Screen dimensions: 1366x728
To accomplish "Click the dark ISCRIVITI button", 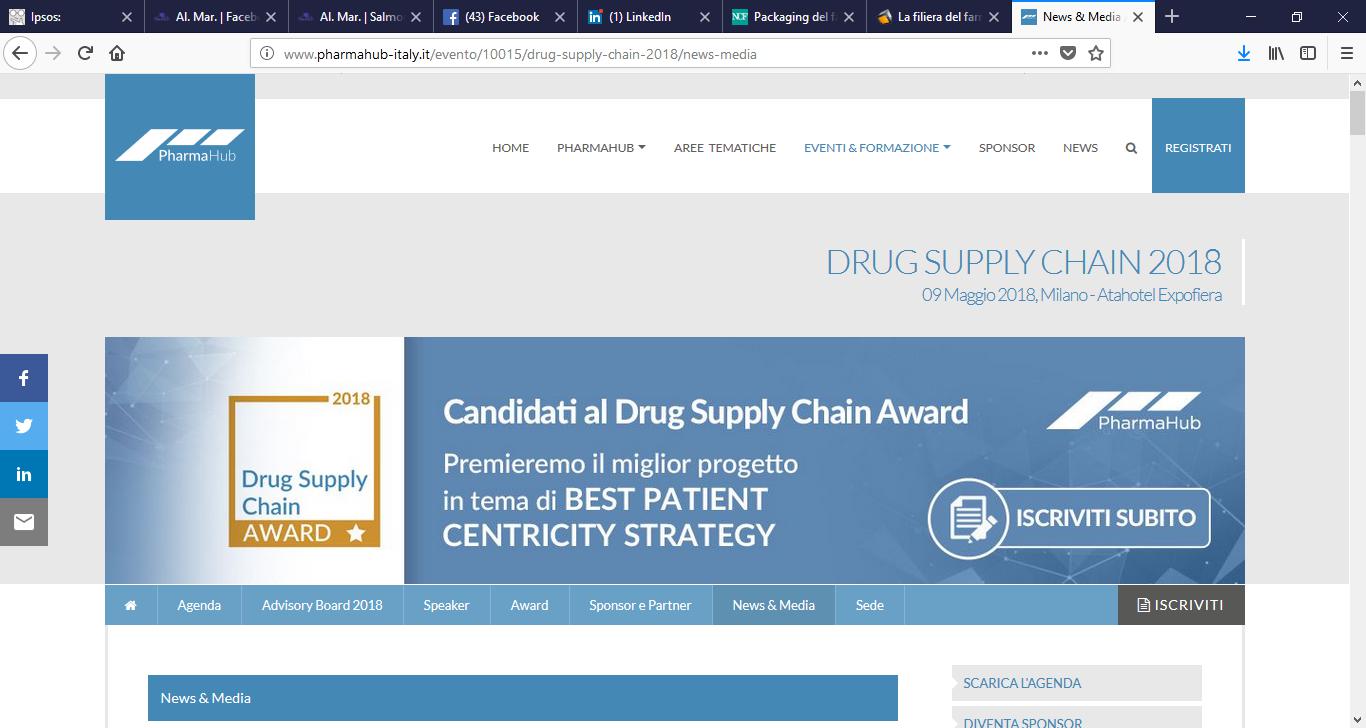I will tap(1181, 605).
